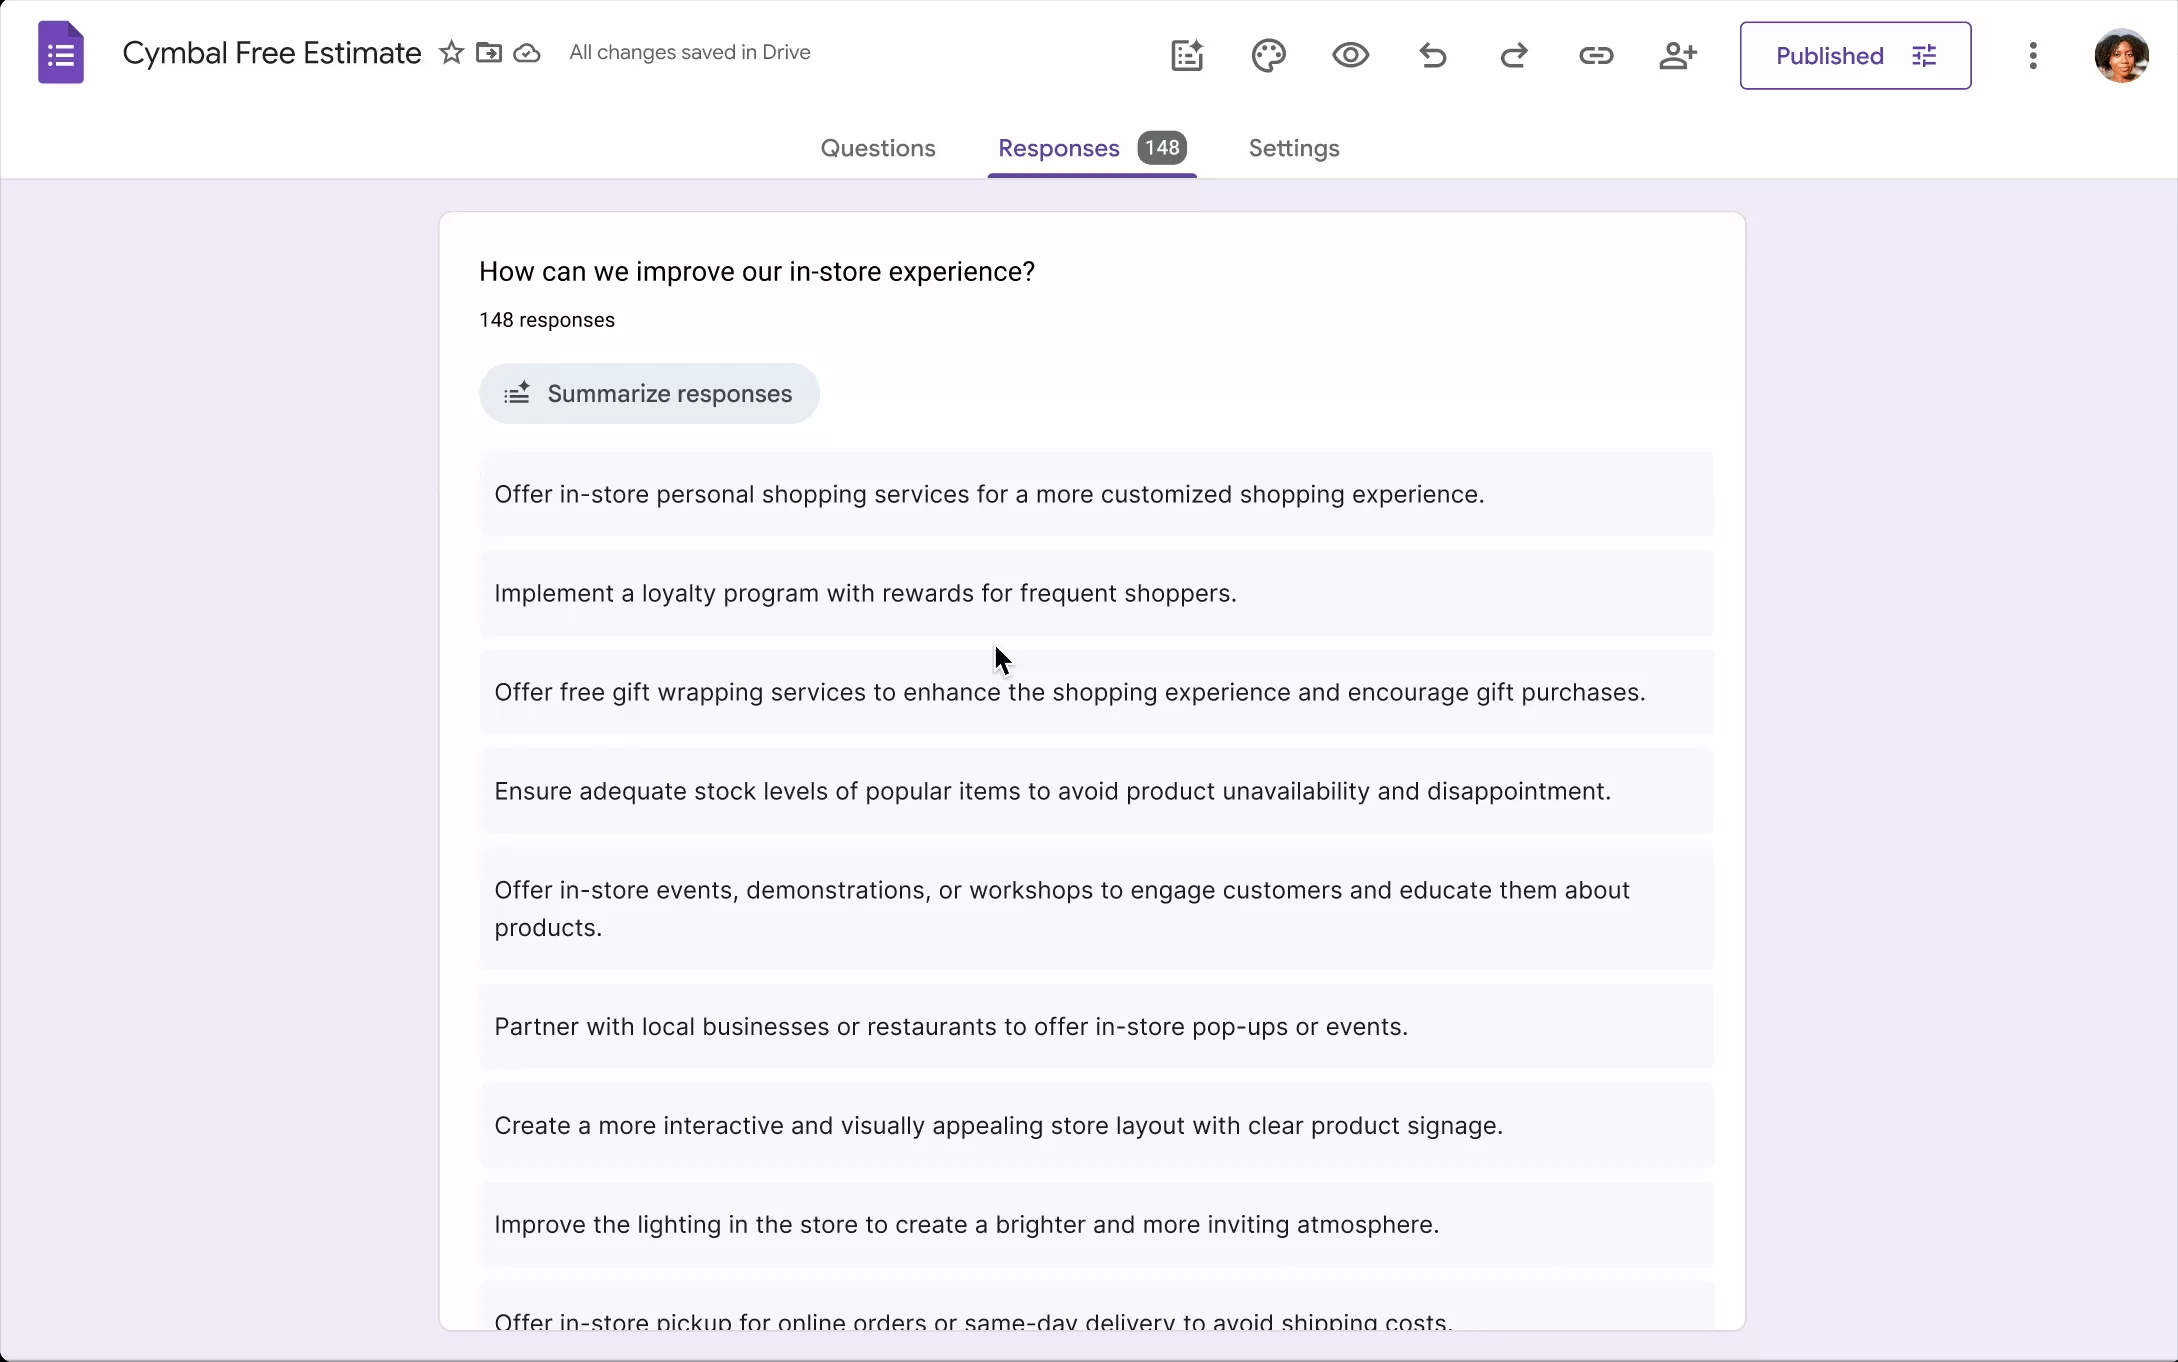The width and height of the screenshot is (2178, 1362).
Task: Add collaborators to the form
Action: tap(1677, 55)
